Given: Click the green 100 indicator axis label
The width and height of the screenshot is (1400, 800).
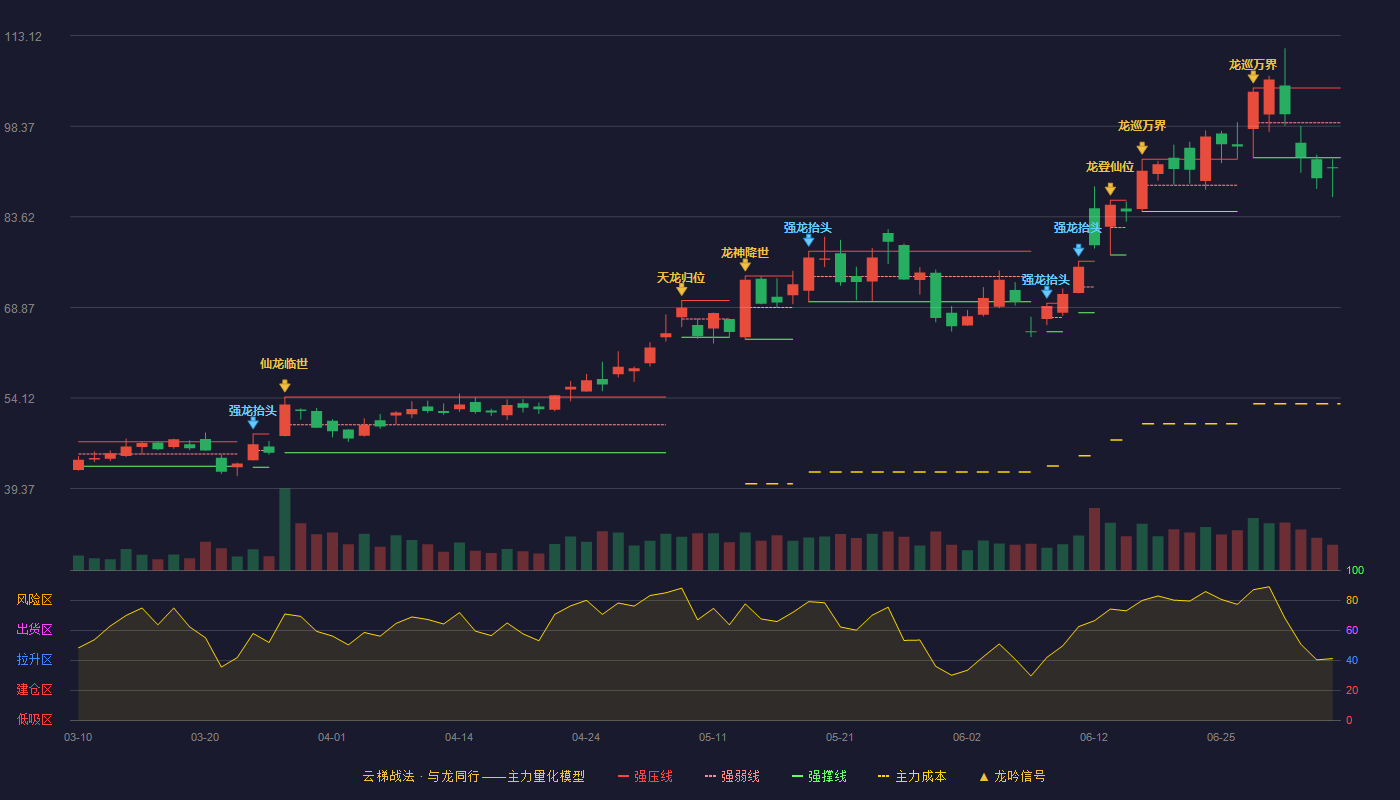Looking at the screenshot, I should point(1355,570).
